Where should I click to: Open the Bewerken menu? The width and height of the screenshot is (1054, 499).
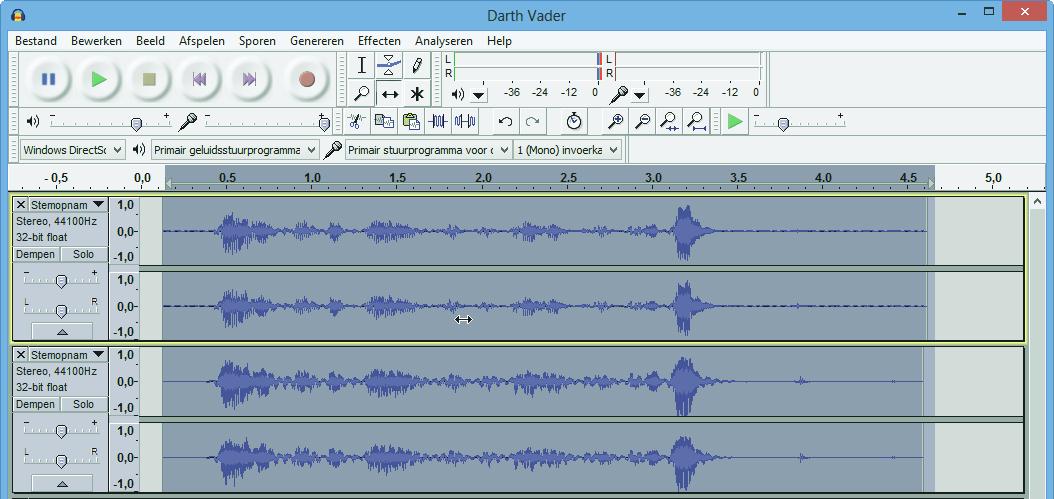96,41
